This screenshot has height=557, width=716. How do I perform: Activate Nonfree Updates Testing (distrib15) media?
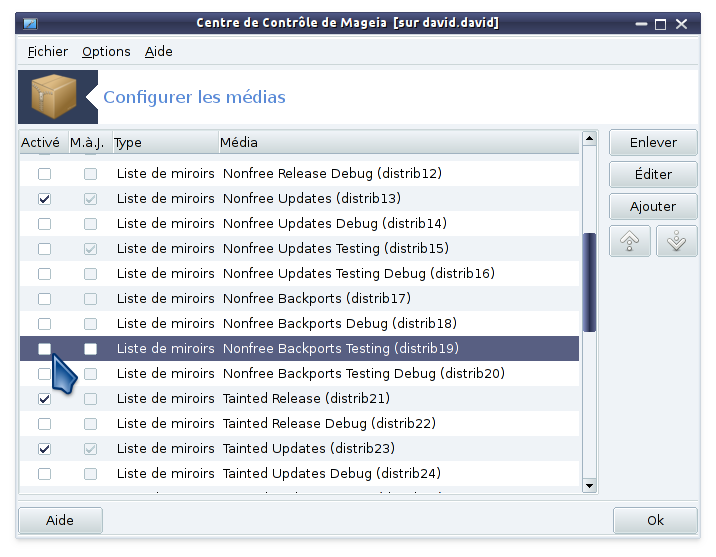[x=44, y=249]
